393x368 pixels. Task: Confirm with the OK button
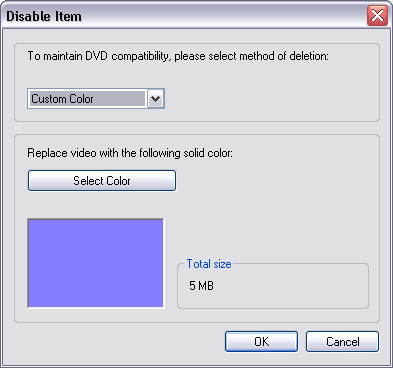[x=261, y=341]
